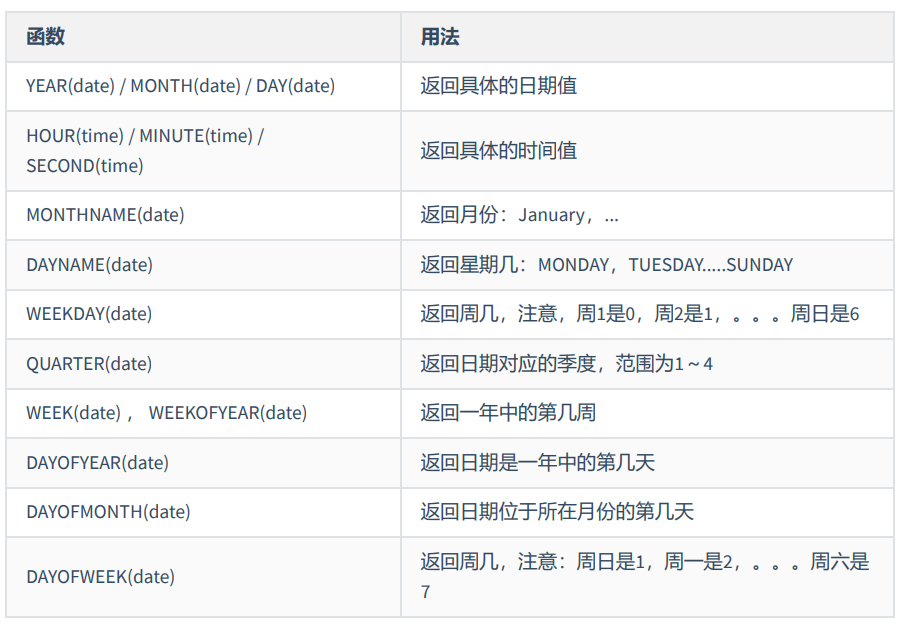Select the DAYOFWEEK(date) function cell
Screen dimensions: 900x627
click(100, 577)
